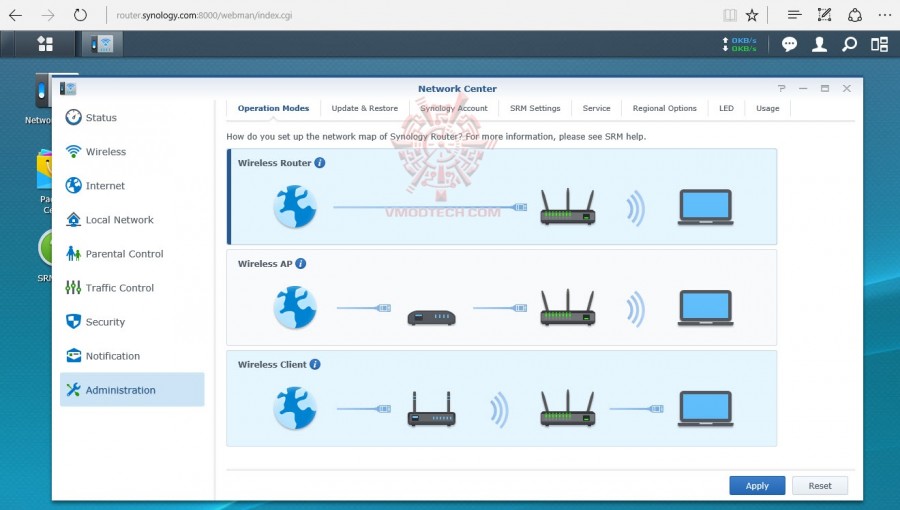Switch to the LED tab
Screen dimensions: 900x510
tap(726, 108)
